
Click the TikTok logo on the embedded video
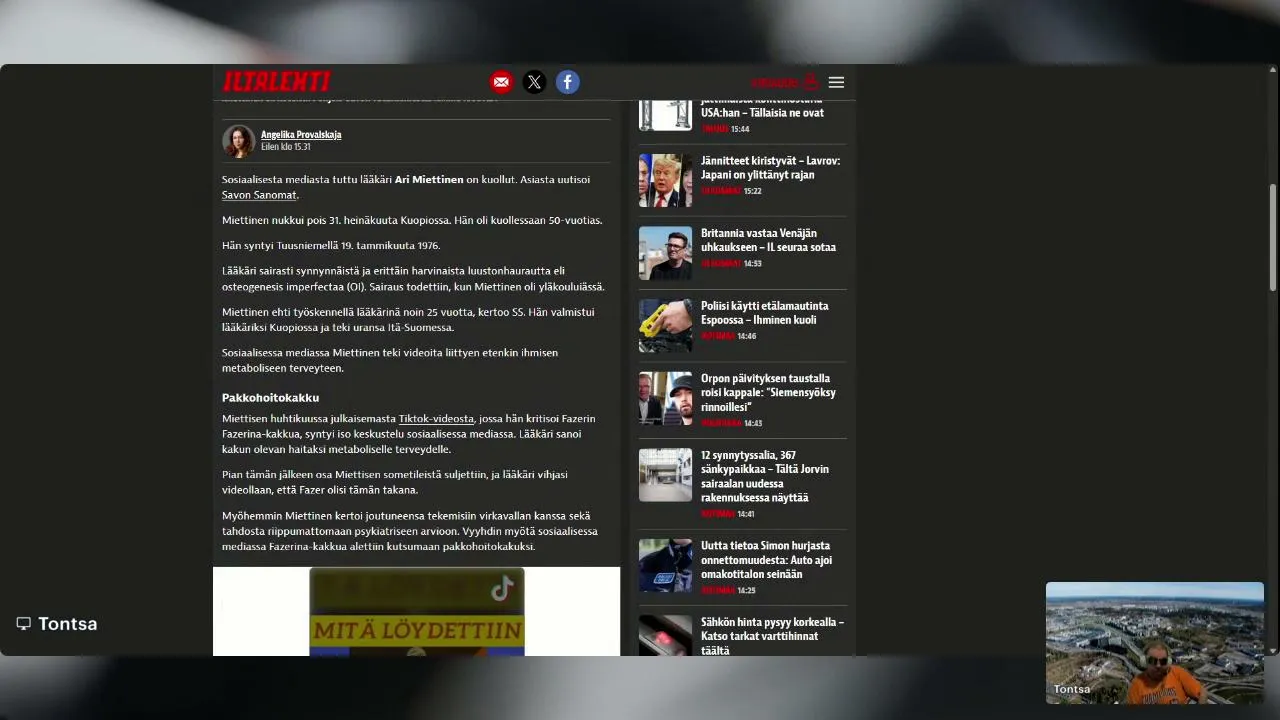pos(502,589)
